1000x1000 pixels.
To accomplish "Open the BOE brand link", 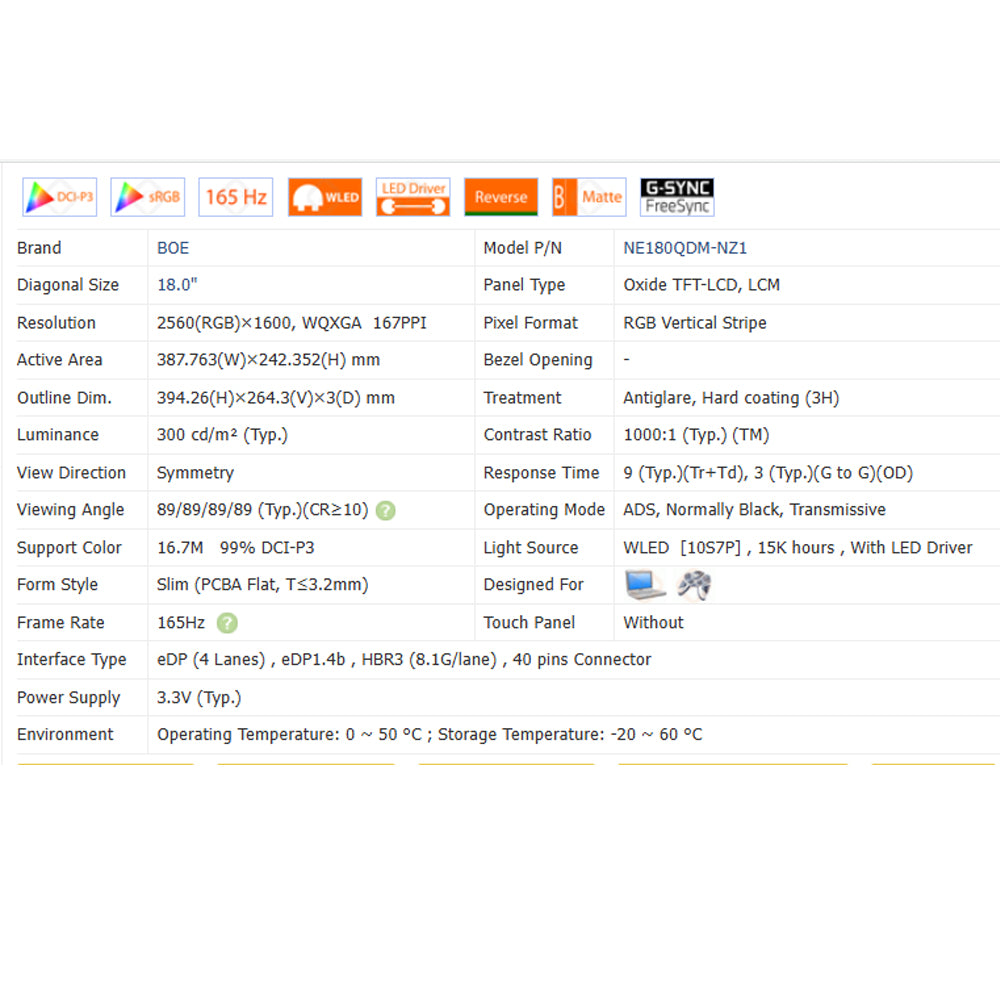I will tap(173, 248).
